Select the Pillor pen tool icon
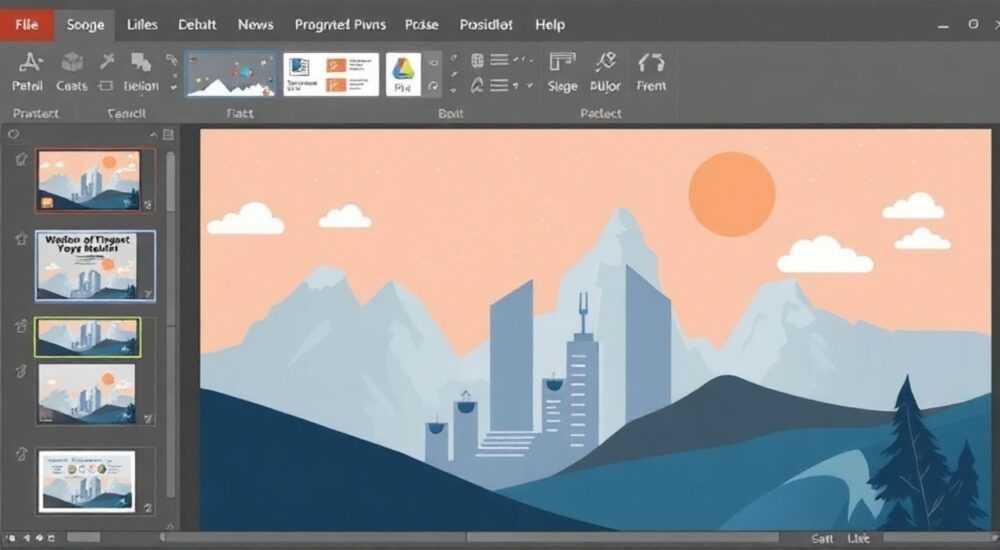The height and width of the screenshot is (550, 1000). pyautogui.click(x=605, y=62)
